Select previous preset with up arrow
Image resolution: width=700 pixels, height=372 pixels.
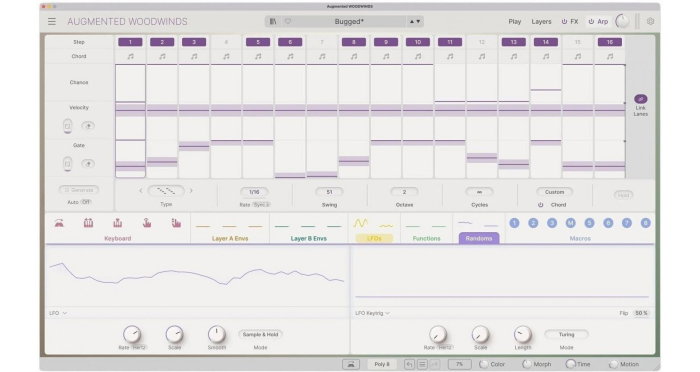[x=412, y=21]
